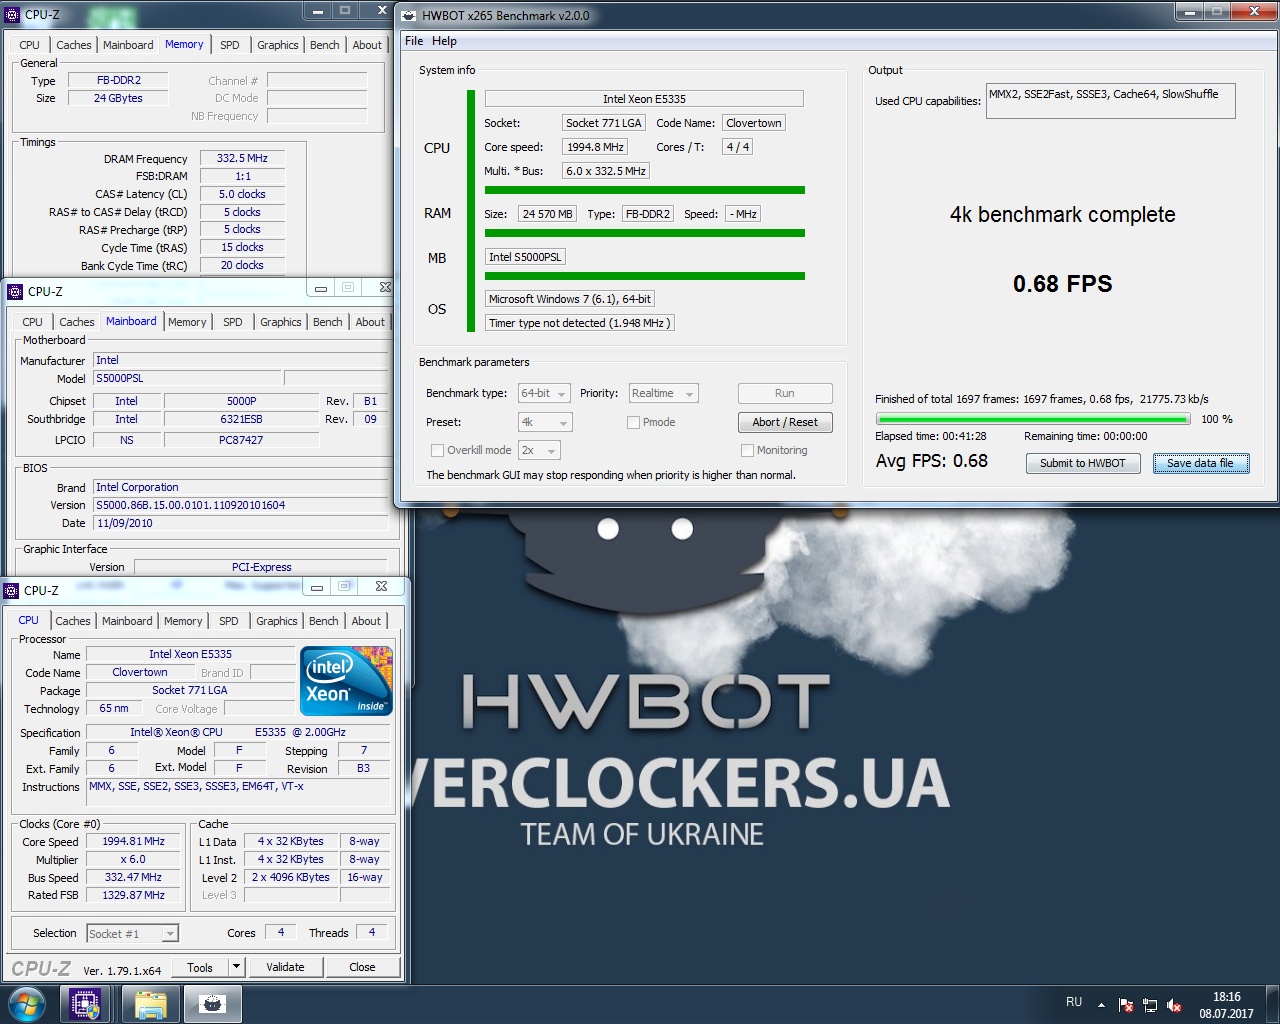The height and width of the screenshot is (1024, 1280).
Task: Click the benchmark progress bar
Action: pos(1033,419)
